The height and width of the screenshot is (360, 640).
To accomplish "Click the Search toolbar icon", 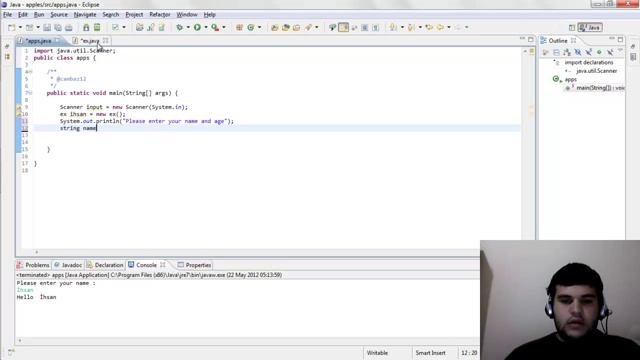I will click(308, 27).
